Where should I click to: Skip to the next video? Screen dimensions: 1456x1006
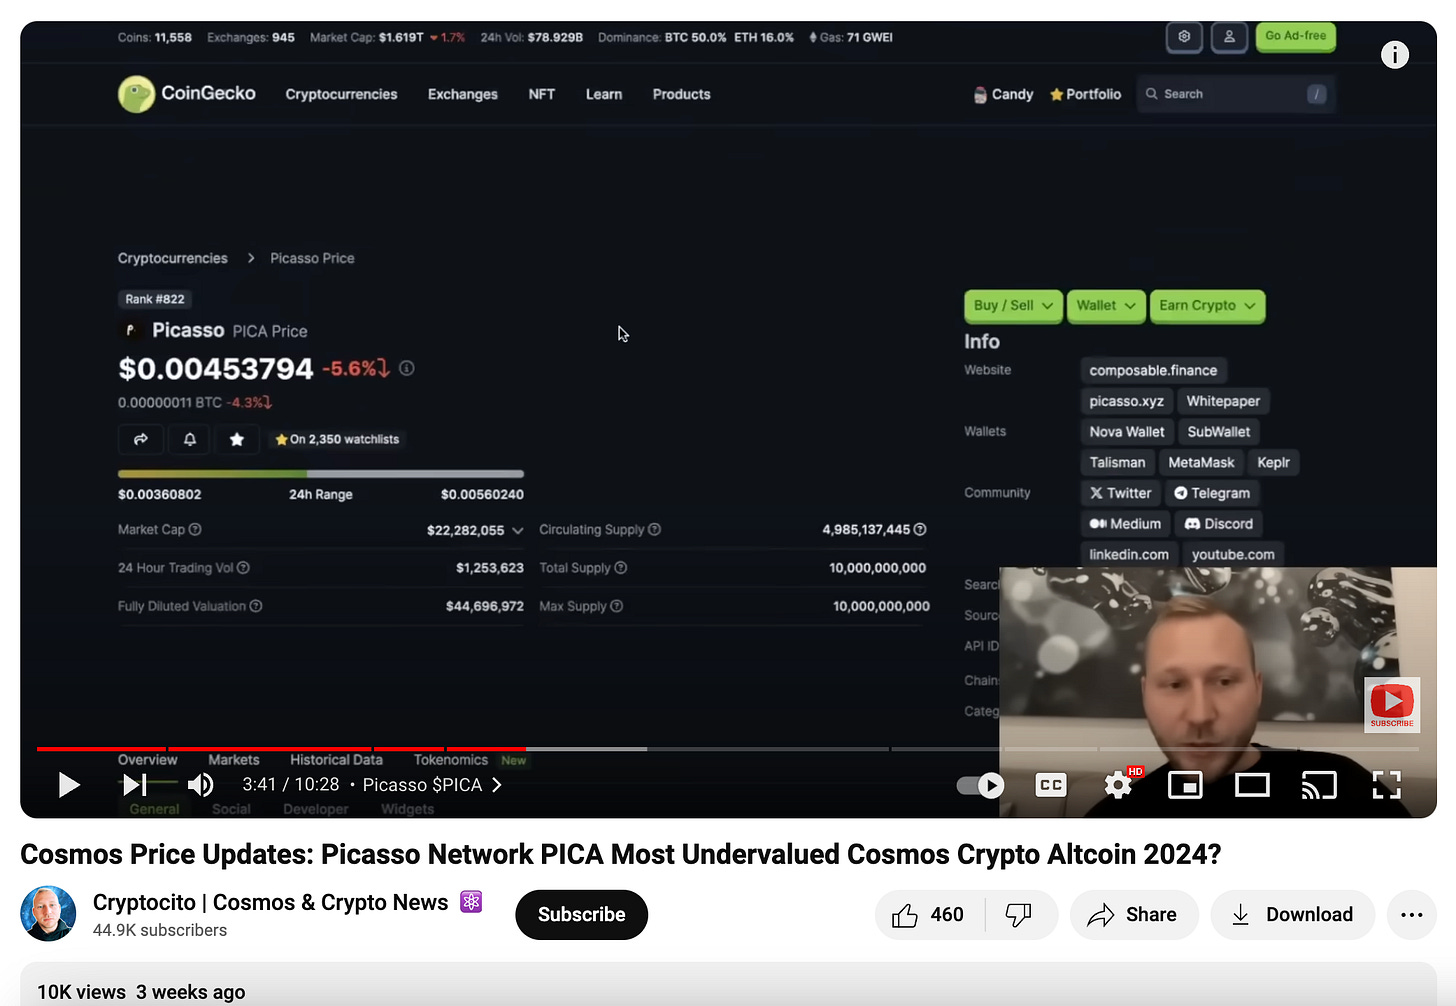[x=135, y=785]
